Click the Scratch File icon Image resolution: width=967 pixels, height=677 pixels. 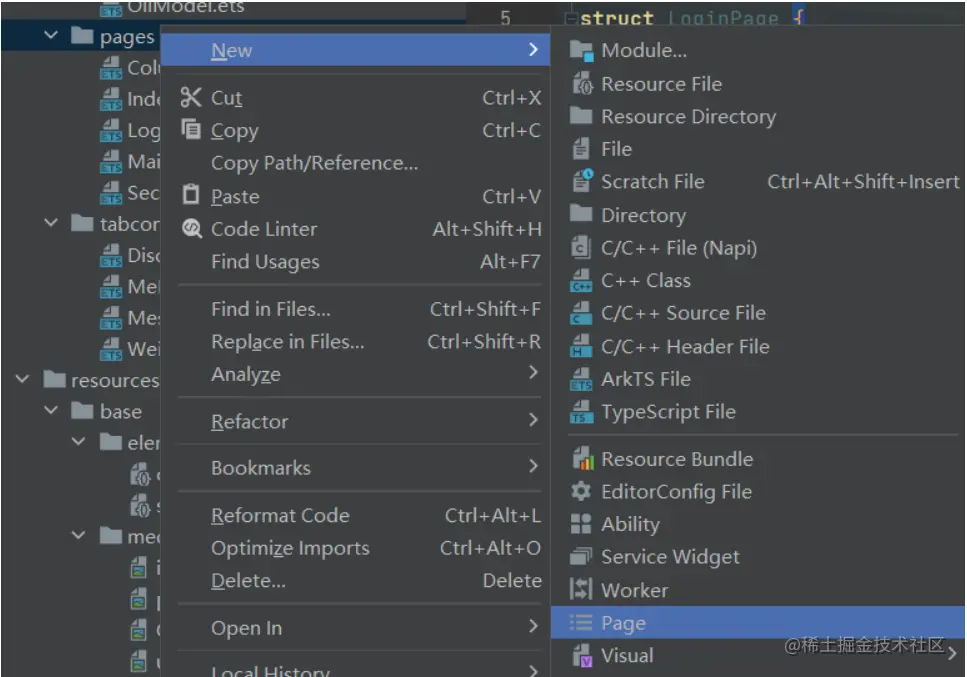[x=581, y=182]
